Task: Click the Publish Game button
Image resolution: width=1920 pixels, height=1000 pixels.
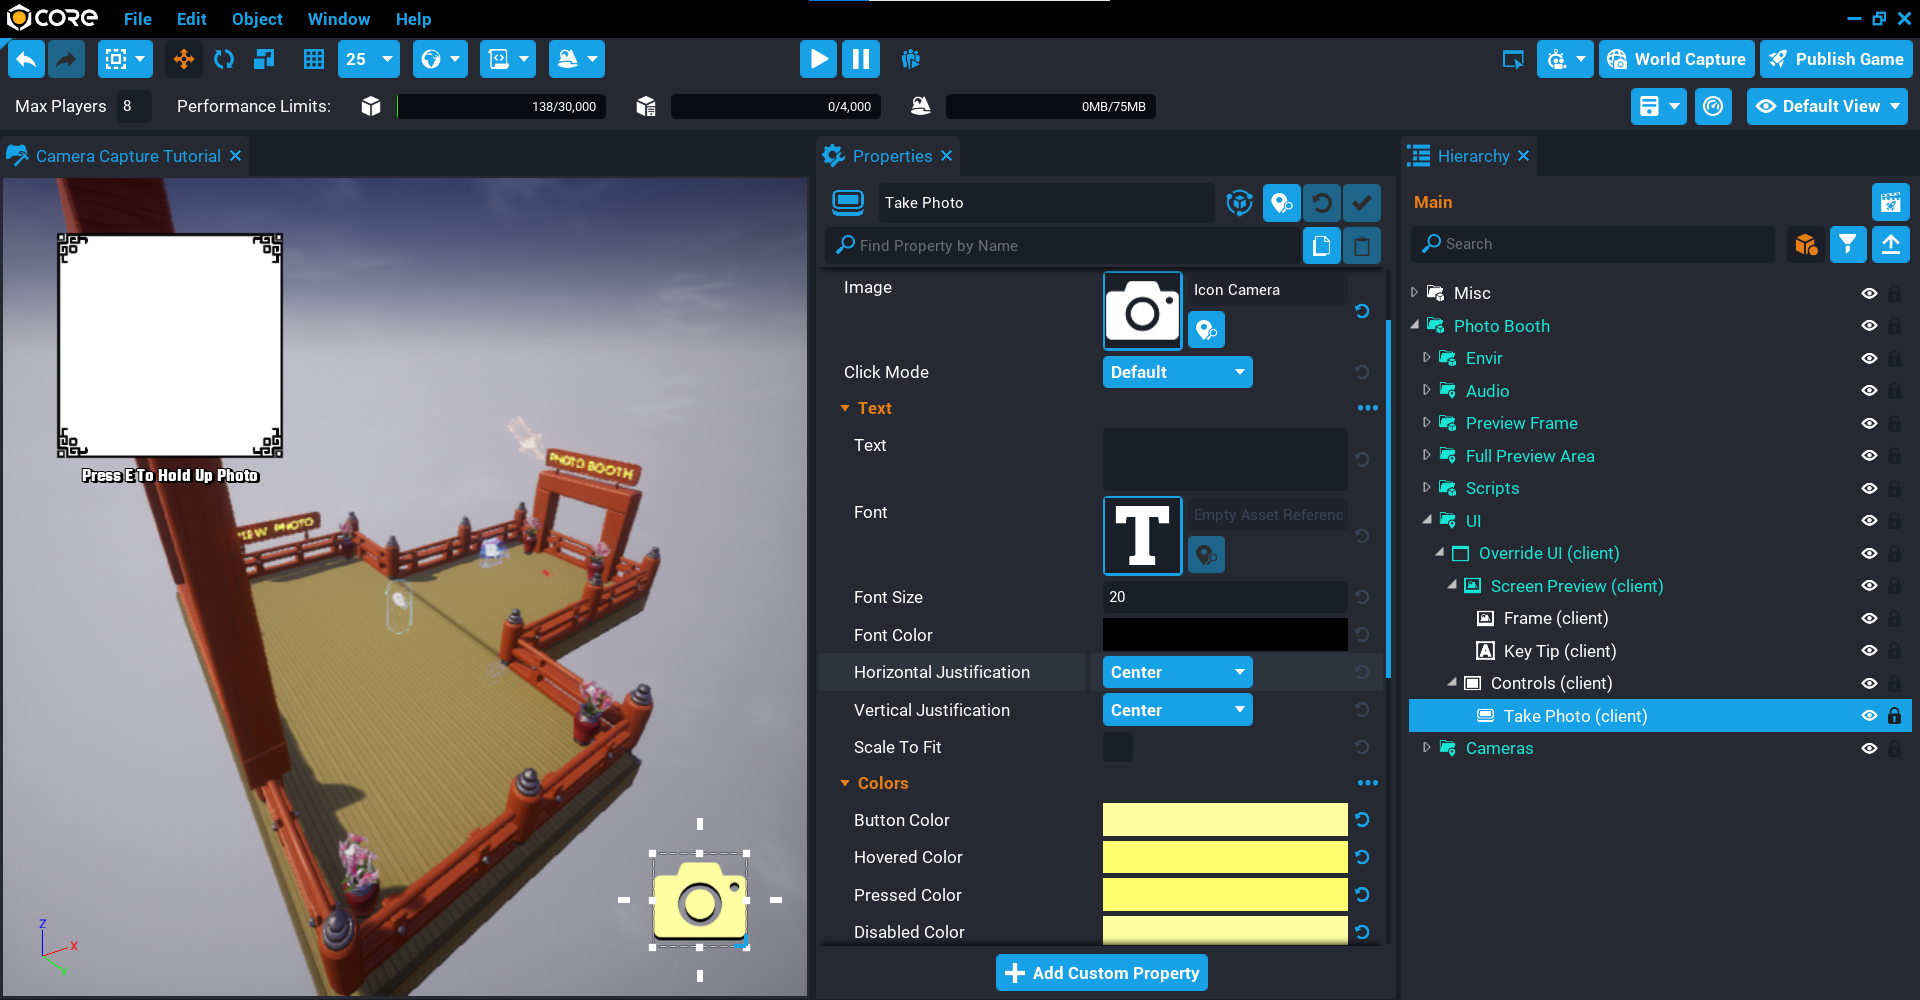Action: 1836,59
